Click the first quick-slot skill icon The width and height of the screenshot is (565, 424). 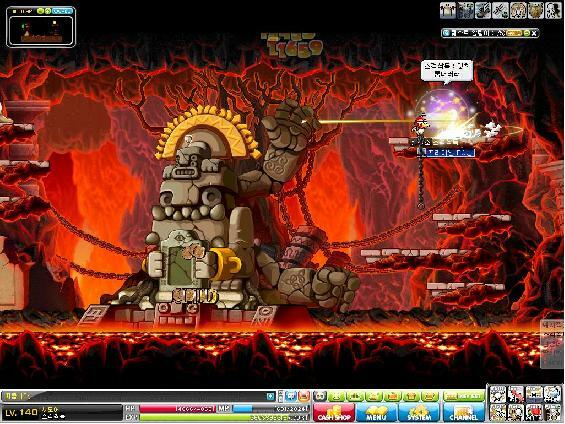(497, 394)
